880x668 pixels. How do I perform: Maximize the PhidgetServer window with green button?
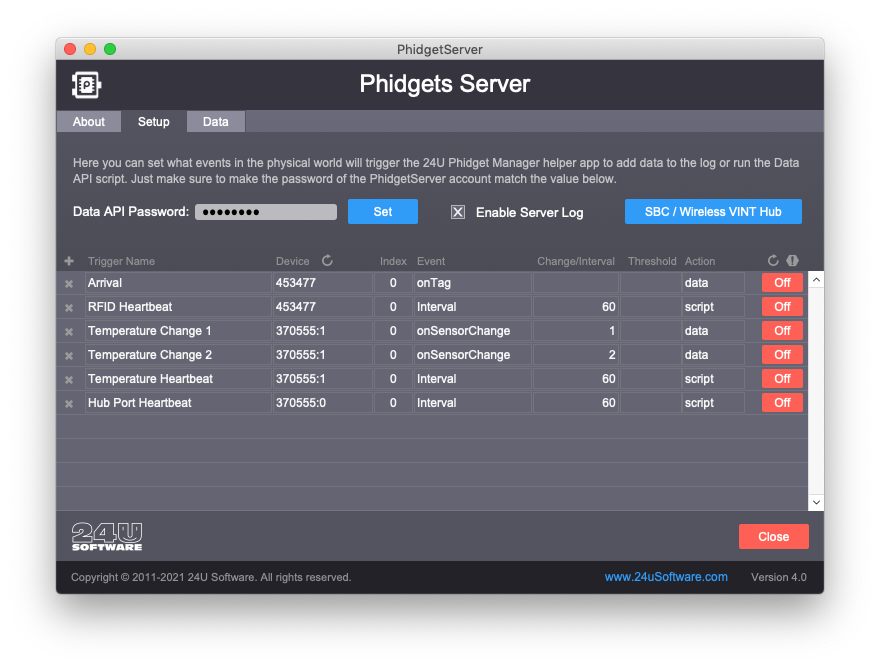(110, 49)
